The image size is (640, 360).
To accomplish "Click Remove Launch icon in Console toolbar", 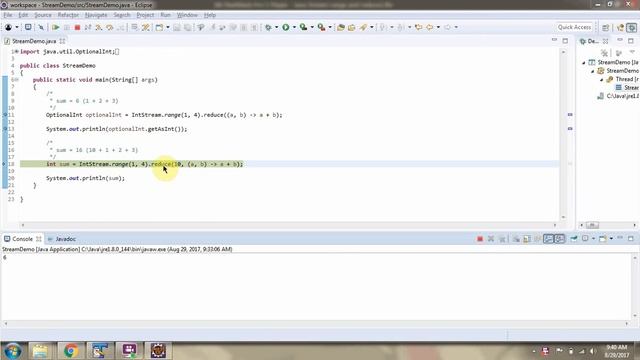I will (491, 239).
